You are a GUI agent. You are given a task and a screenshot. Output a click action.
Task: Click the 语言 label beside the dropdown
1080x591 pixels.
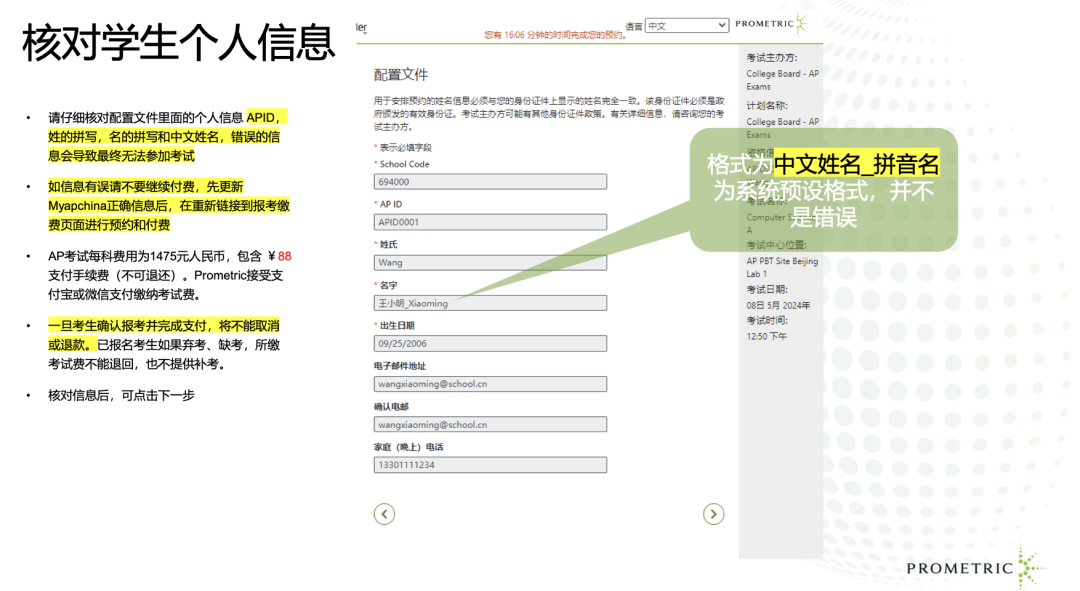(634, 26)
